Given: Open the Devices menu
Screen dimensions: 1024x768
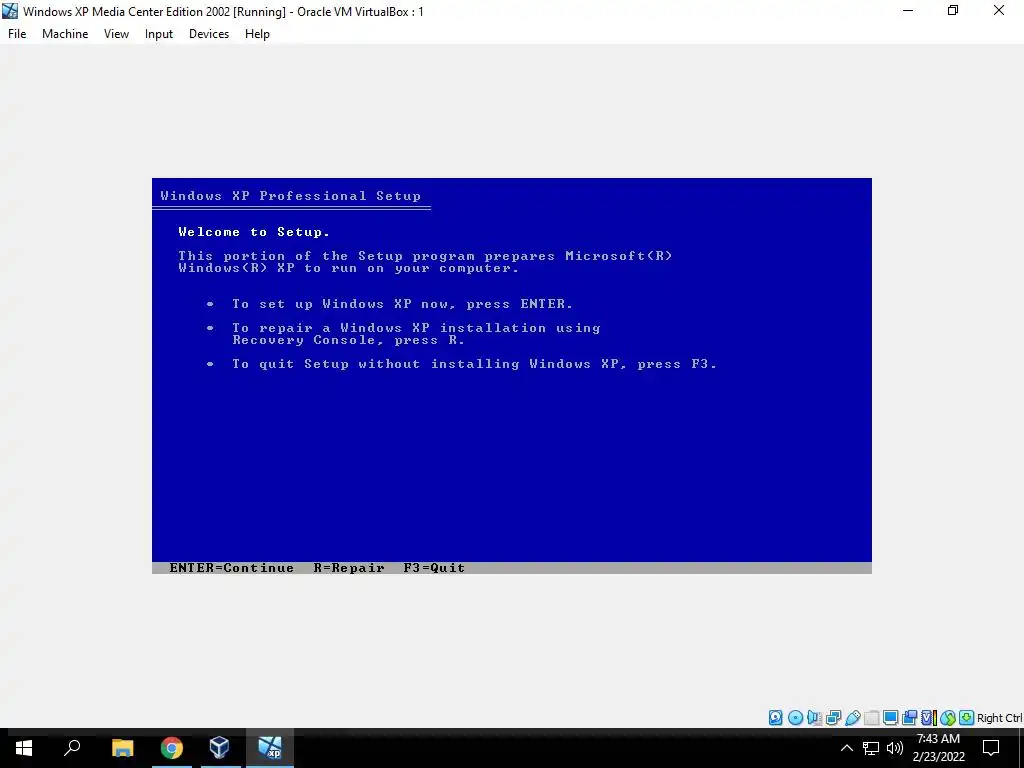Looking at the screenshot, I should click(x=209, y=34).
